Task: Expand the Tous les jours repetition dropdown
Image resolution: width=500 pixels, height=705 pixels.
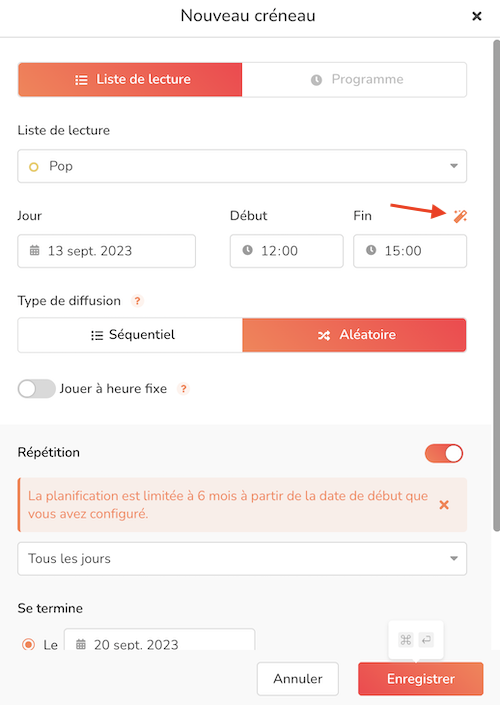Action: (x=242, y=558)
